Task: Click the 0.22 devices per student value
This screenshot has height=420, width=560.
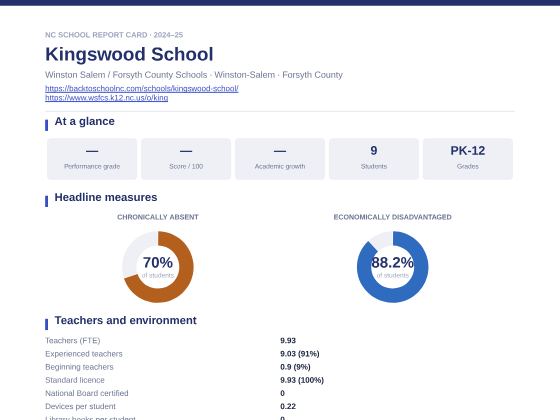Action: tap(288, 406)
